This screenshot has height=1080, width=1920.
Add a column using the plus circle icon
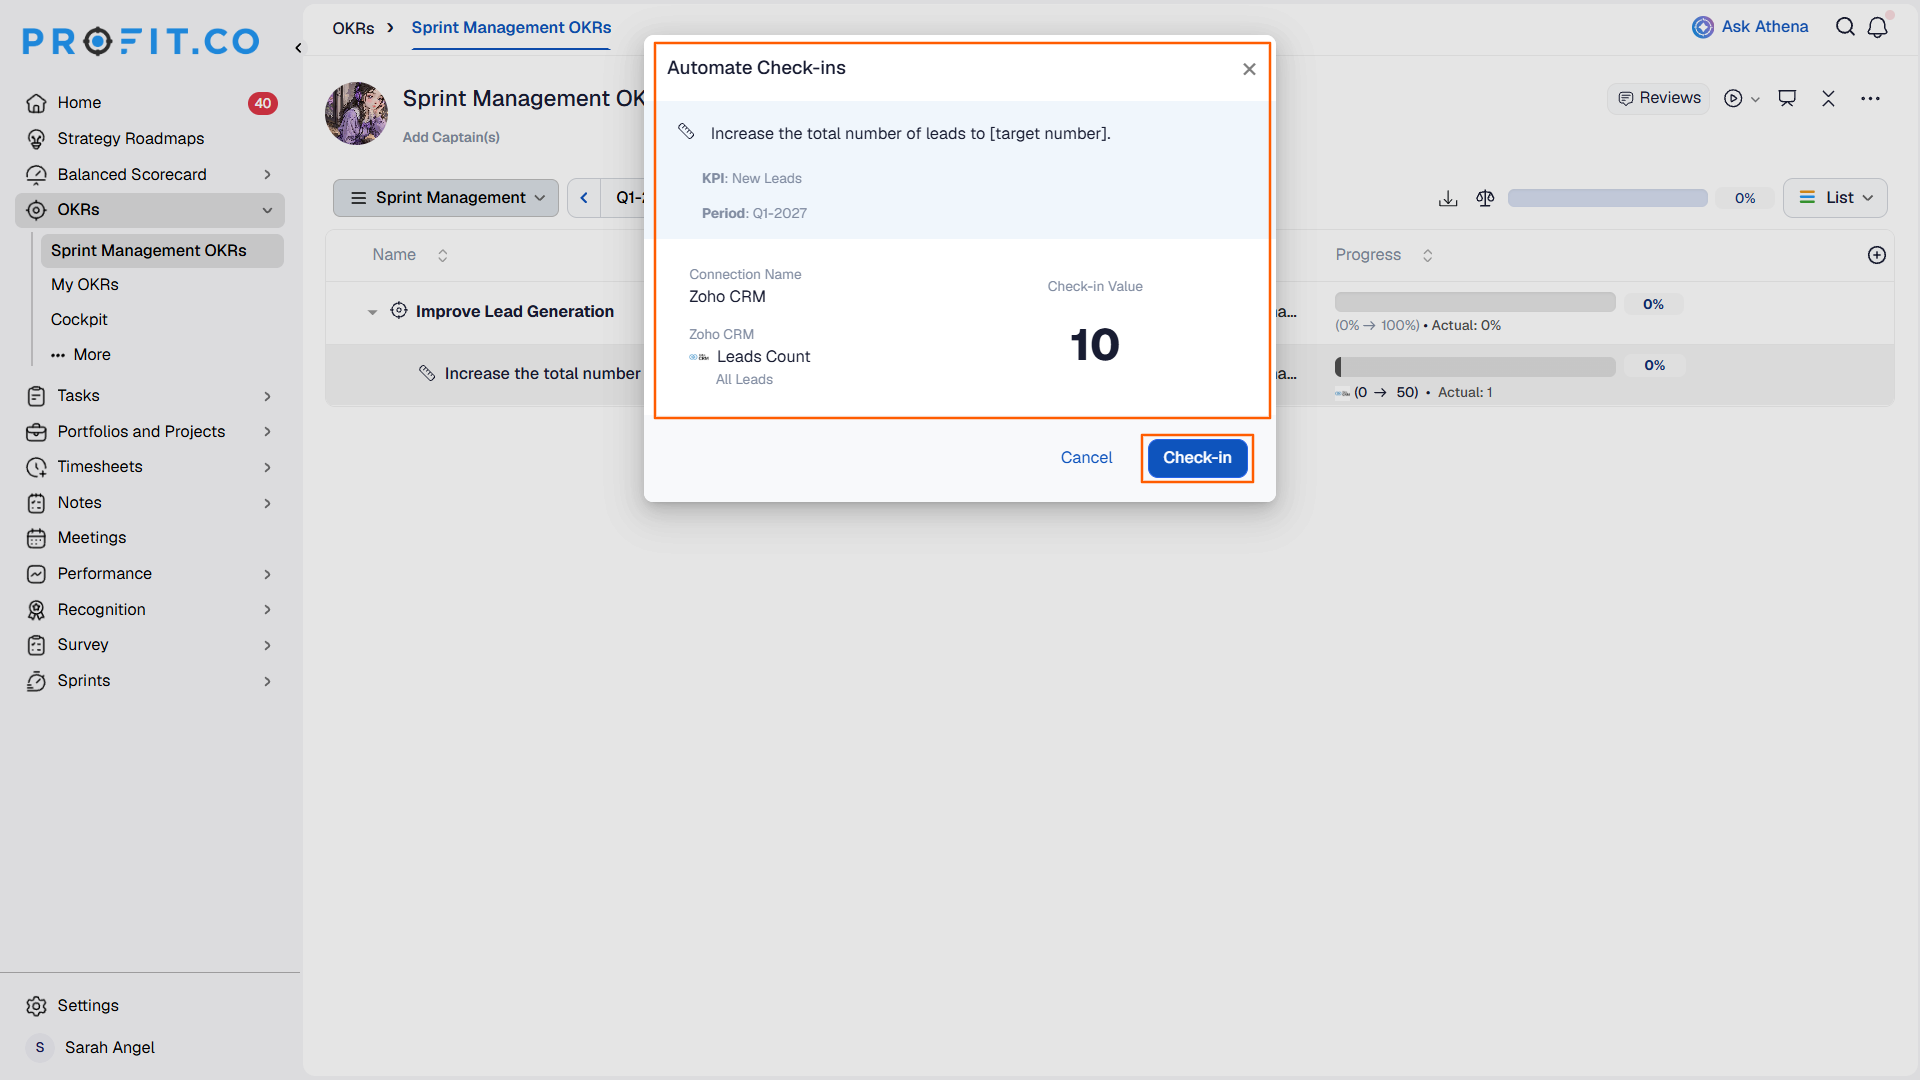tap(1877, 255)
